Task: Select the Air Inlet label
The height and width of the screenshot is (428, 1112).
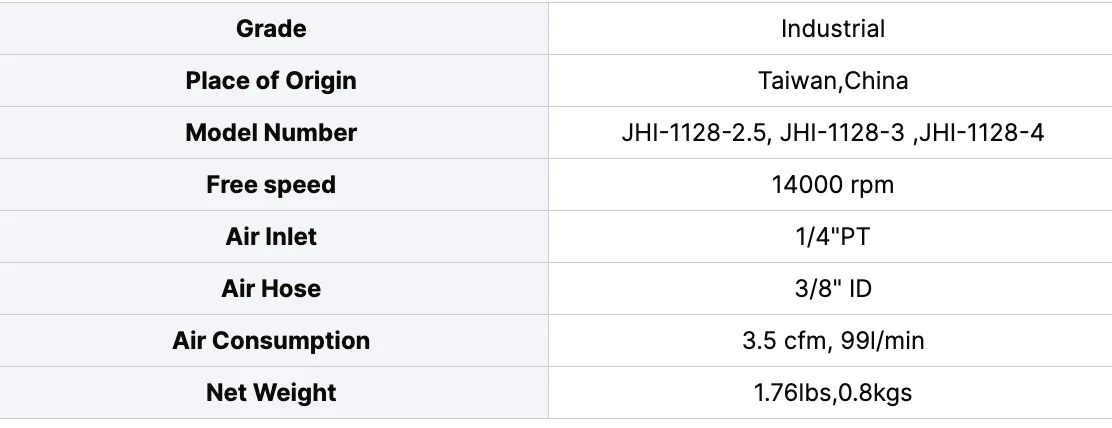Action: pyautogui.click(x=271, y=237)
